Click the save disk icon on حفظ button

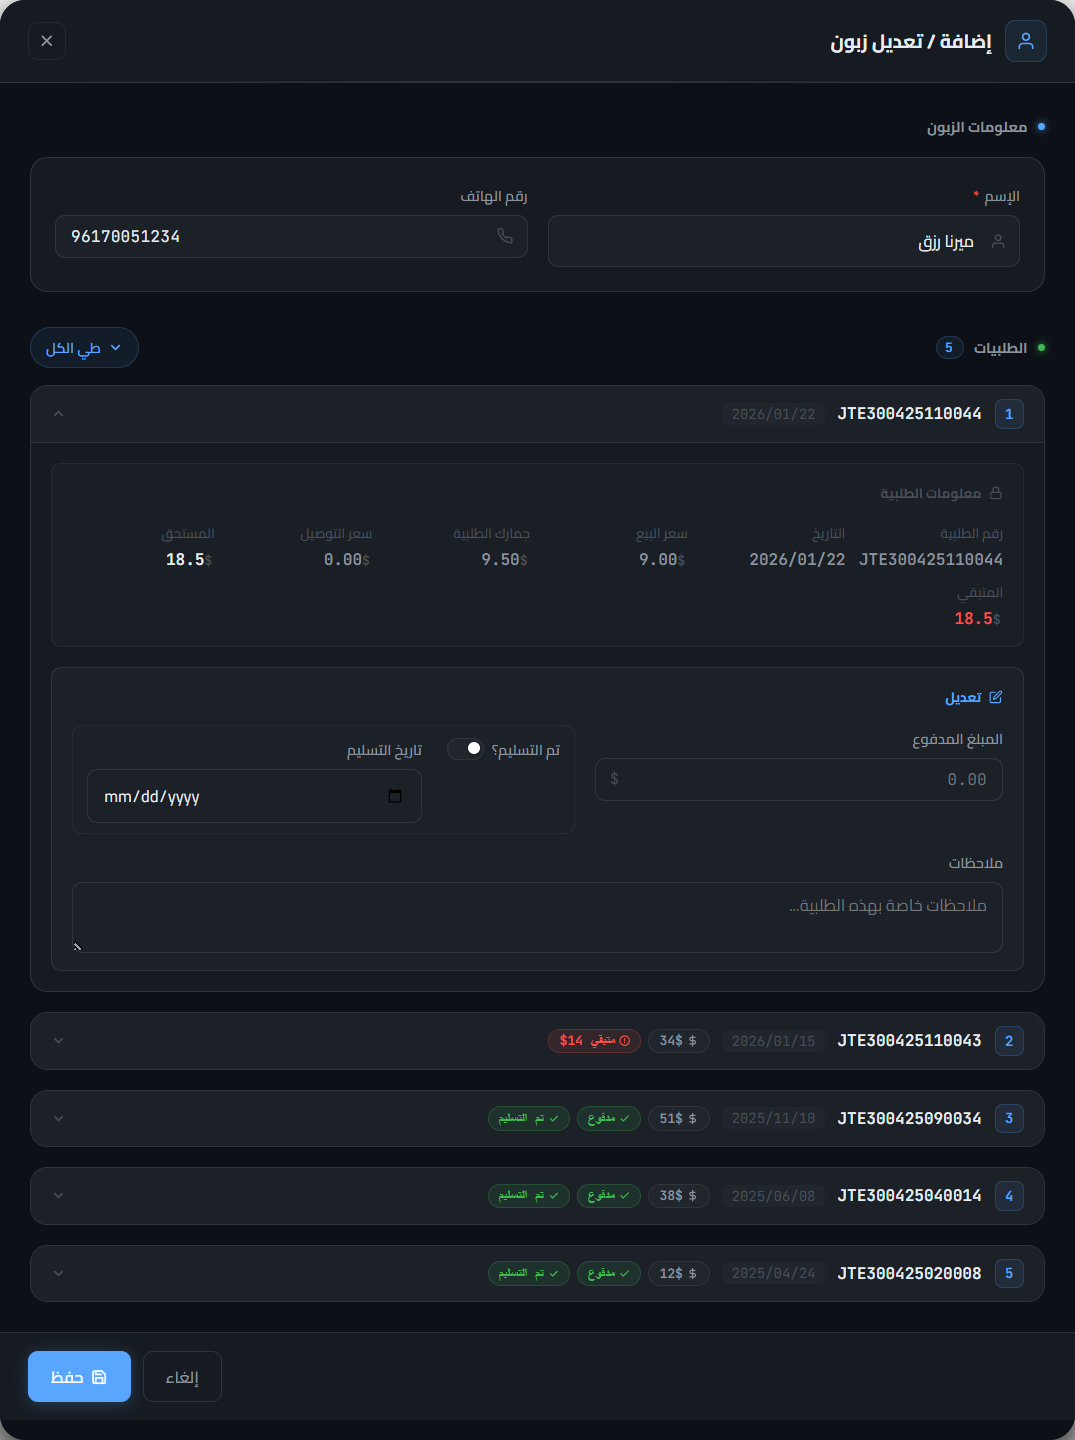[99, 1377]
